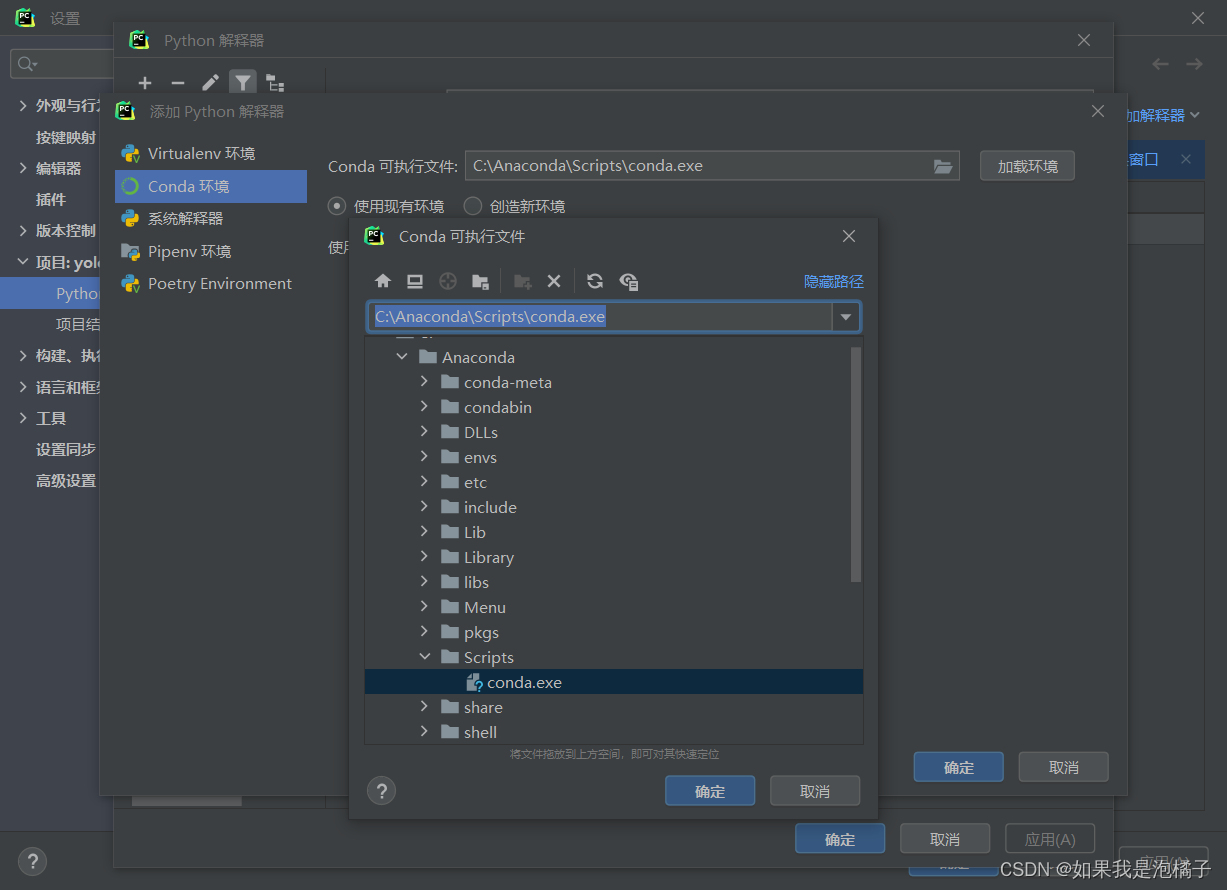Viewport: 1227px width, 890px height.
Task: Jump to desktop directory icon
Action: tap(415, 282)
